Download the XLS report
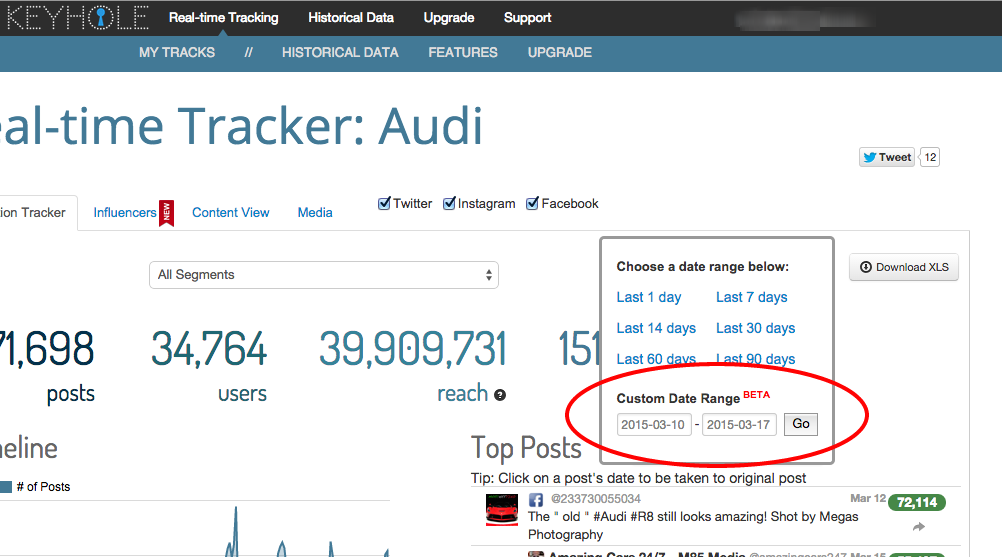1002x557 pixels. [x=904, y=267]
